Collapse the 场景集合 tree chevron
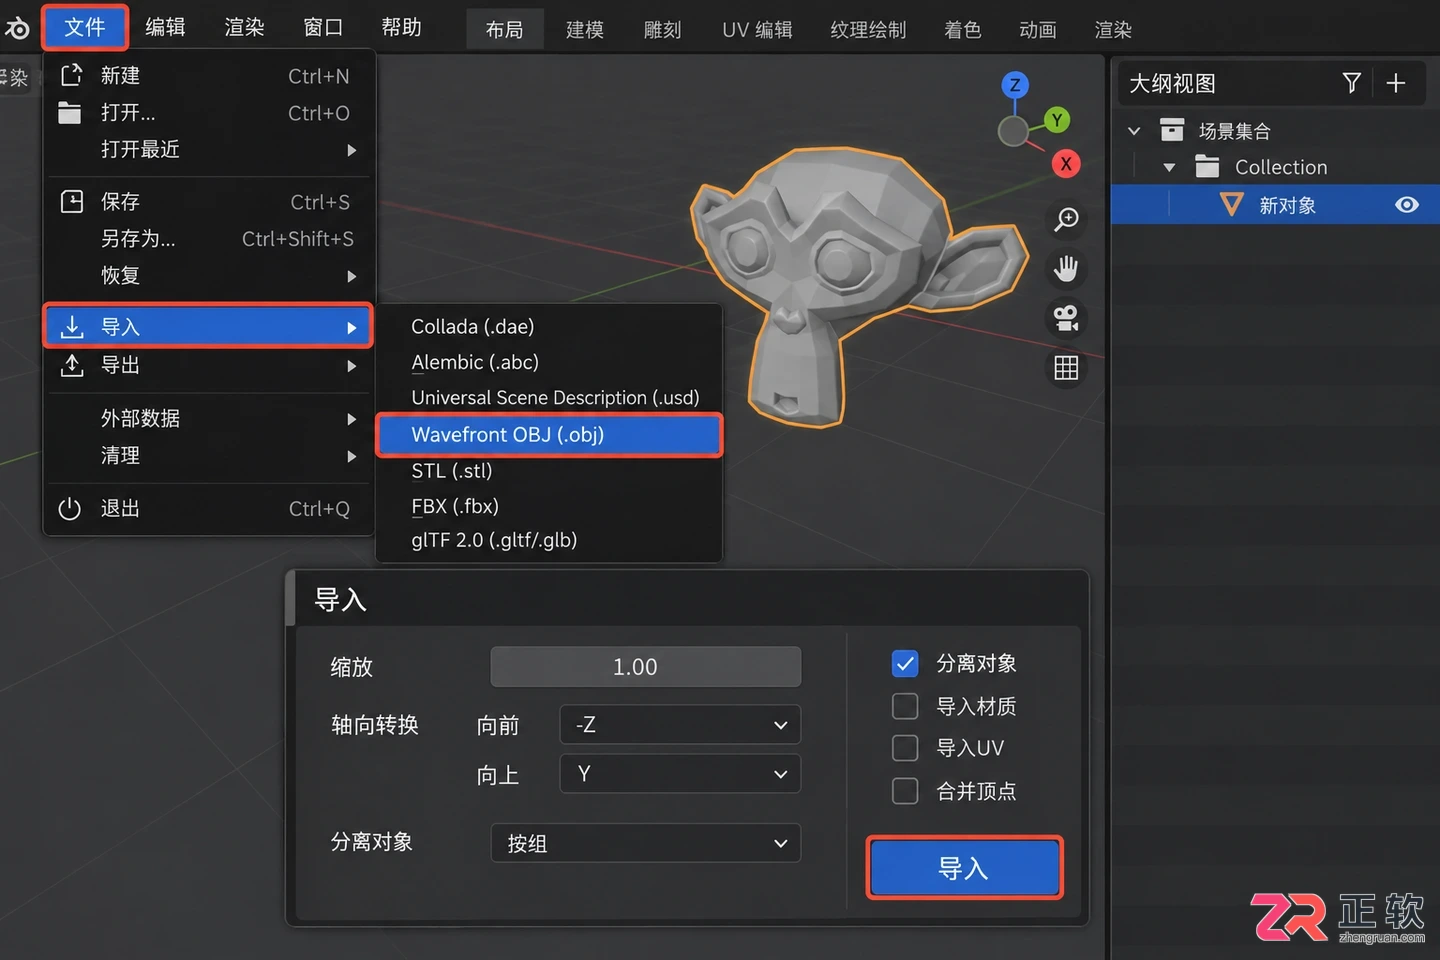Screen dimensions: 1440x960 (1134, 131)
